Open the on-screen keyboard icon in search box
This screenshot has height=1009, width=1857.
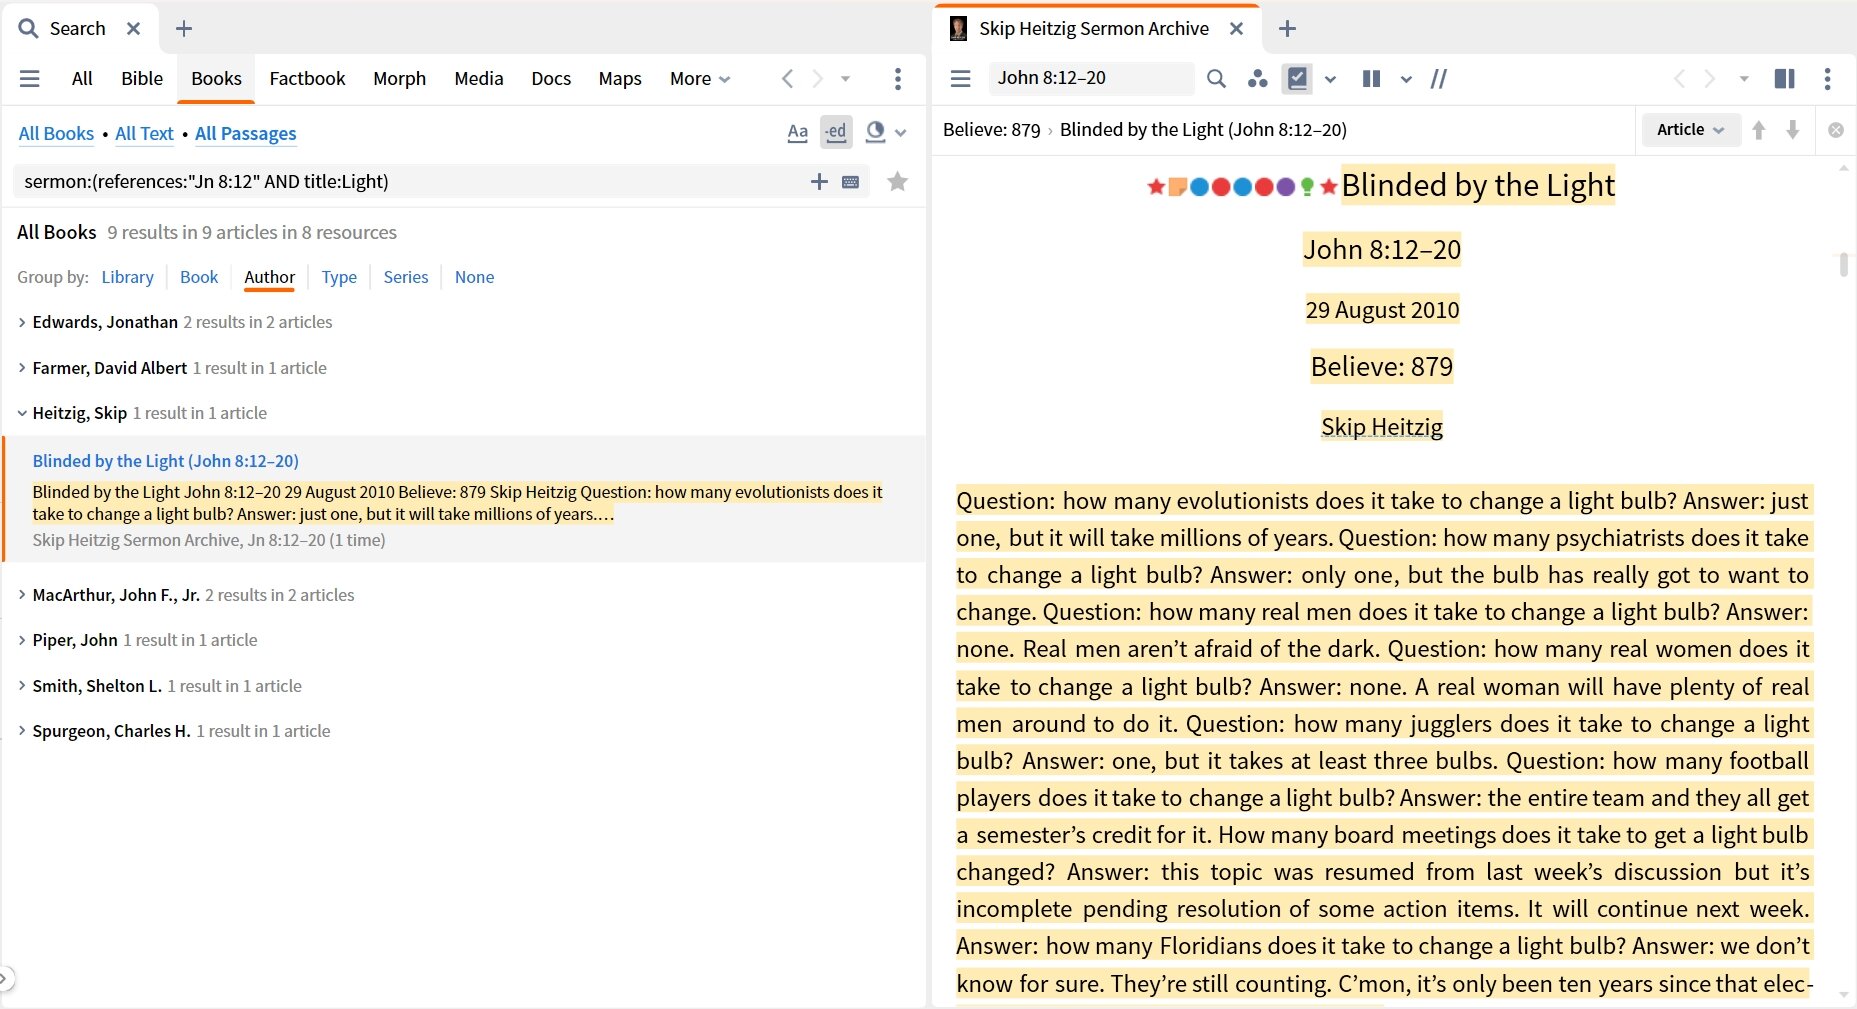coord(851,182)
